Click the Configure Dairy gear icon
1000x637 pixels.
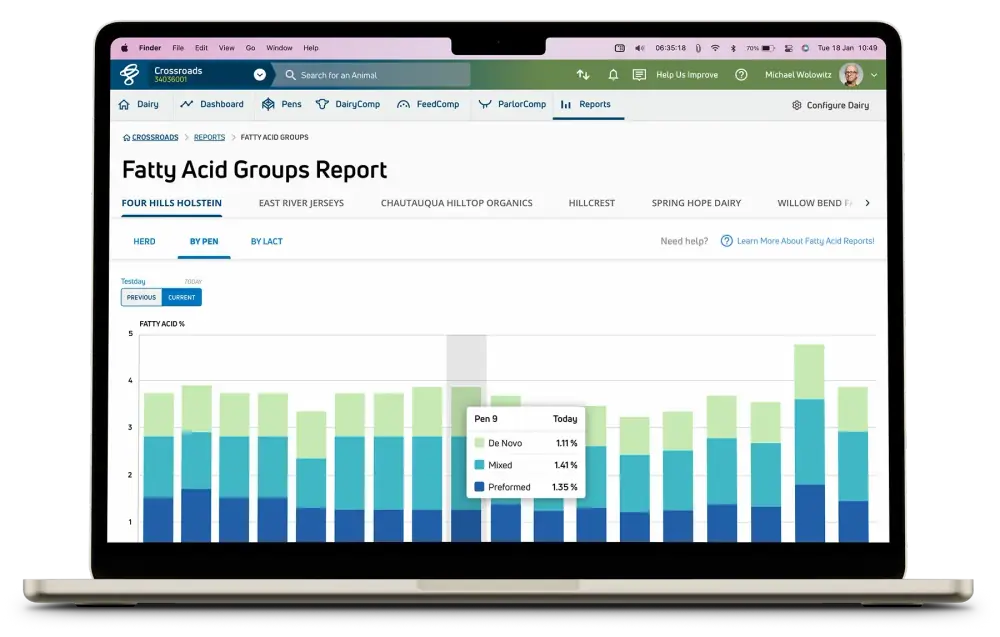797,105
